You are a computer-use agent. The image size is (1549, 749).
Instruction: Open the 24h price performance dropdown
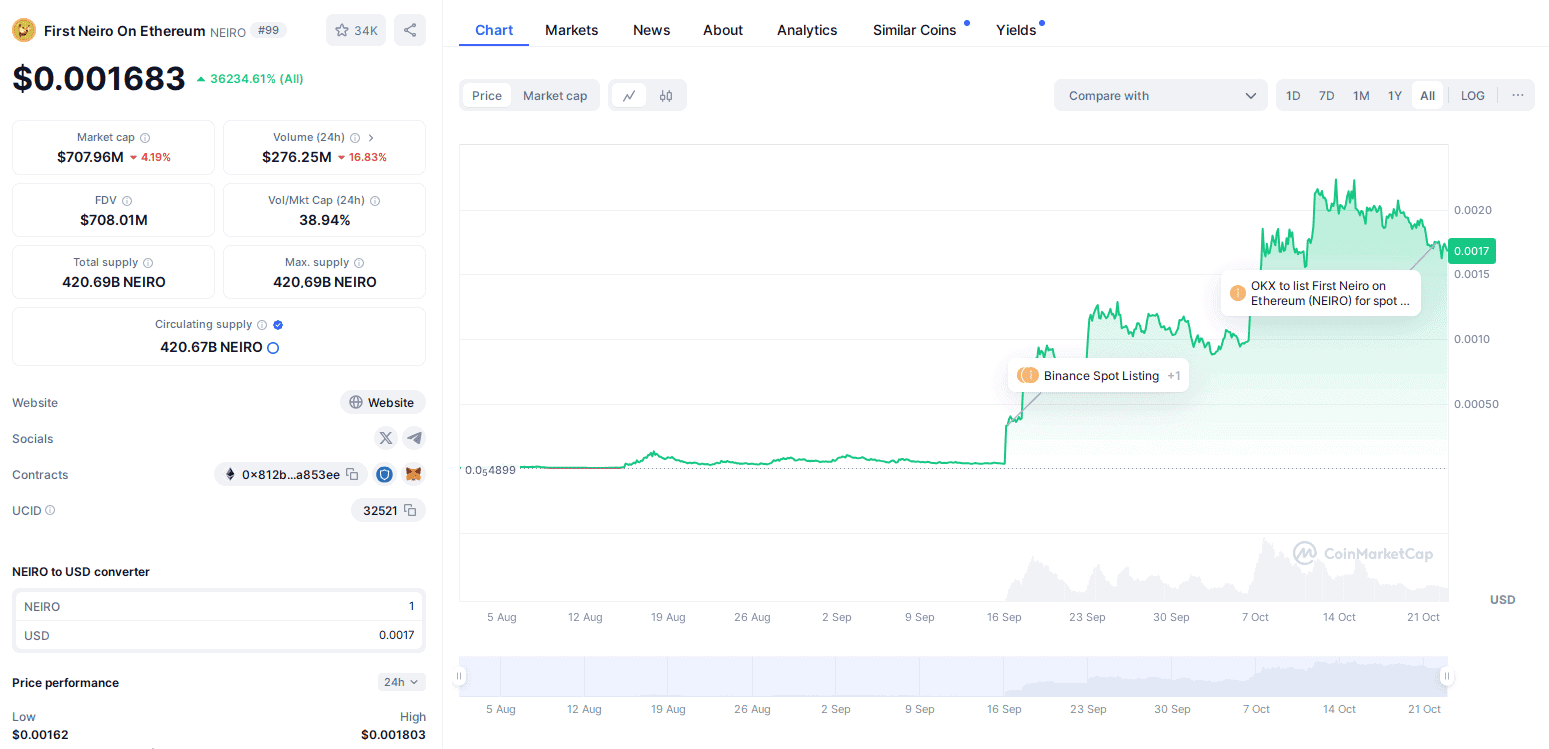(402, 682)
